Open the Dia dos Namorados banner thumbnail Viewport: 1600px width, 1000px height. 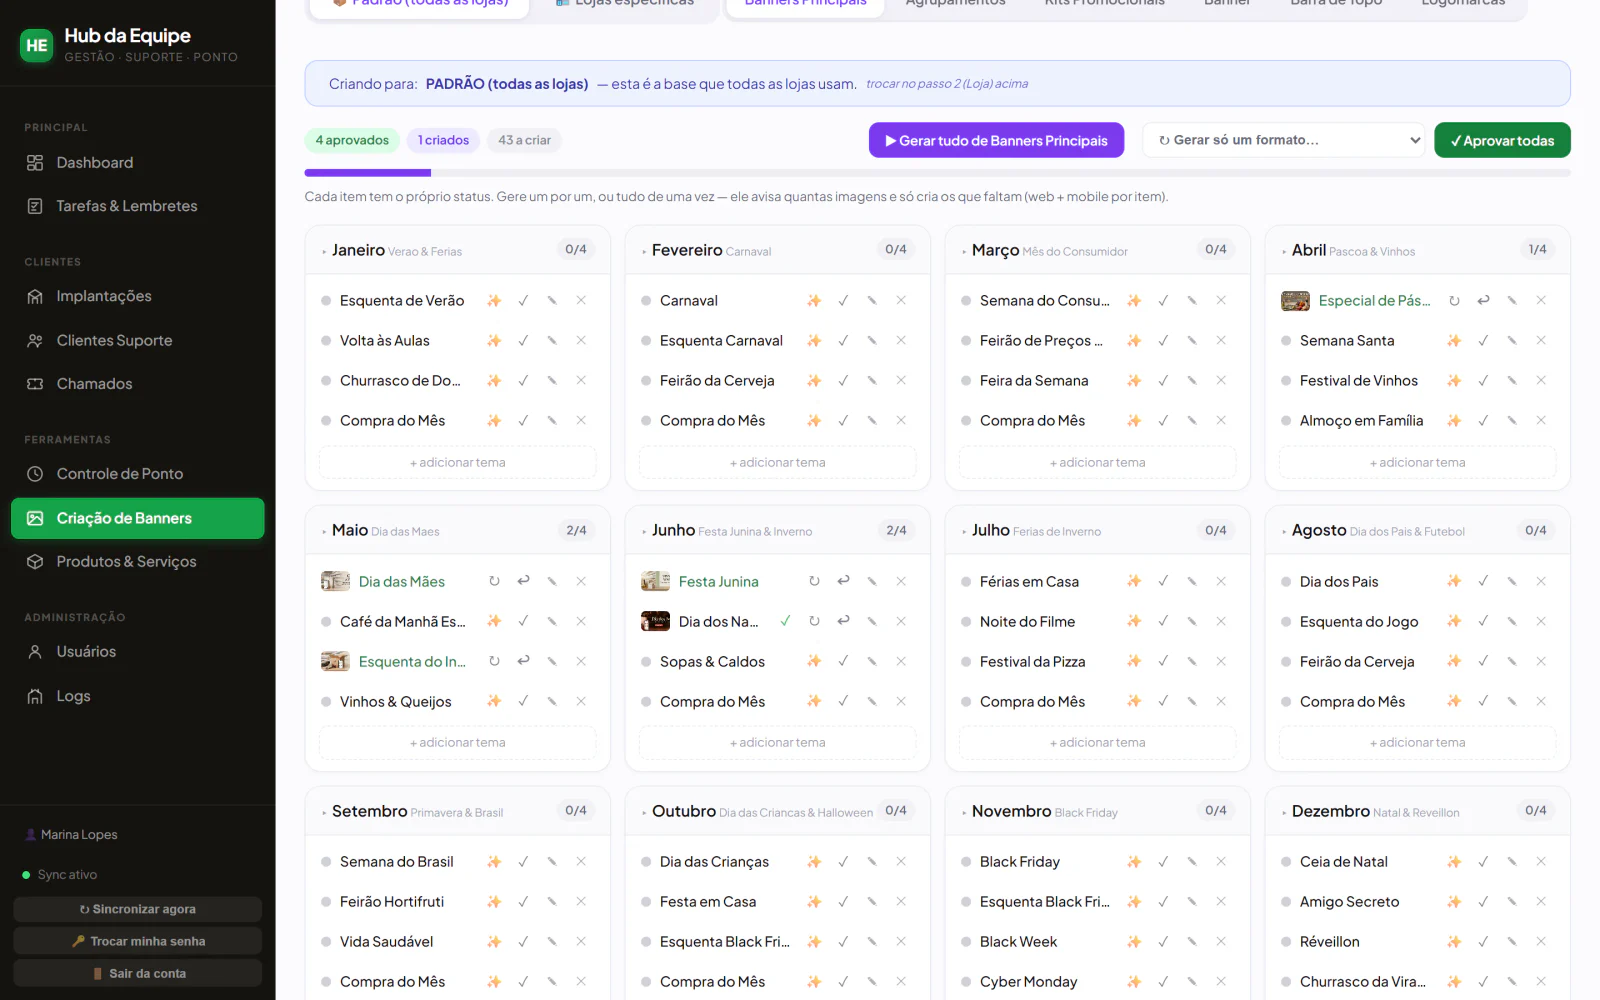(x=655, y=621)
